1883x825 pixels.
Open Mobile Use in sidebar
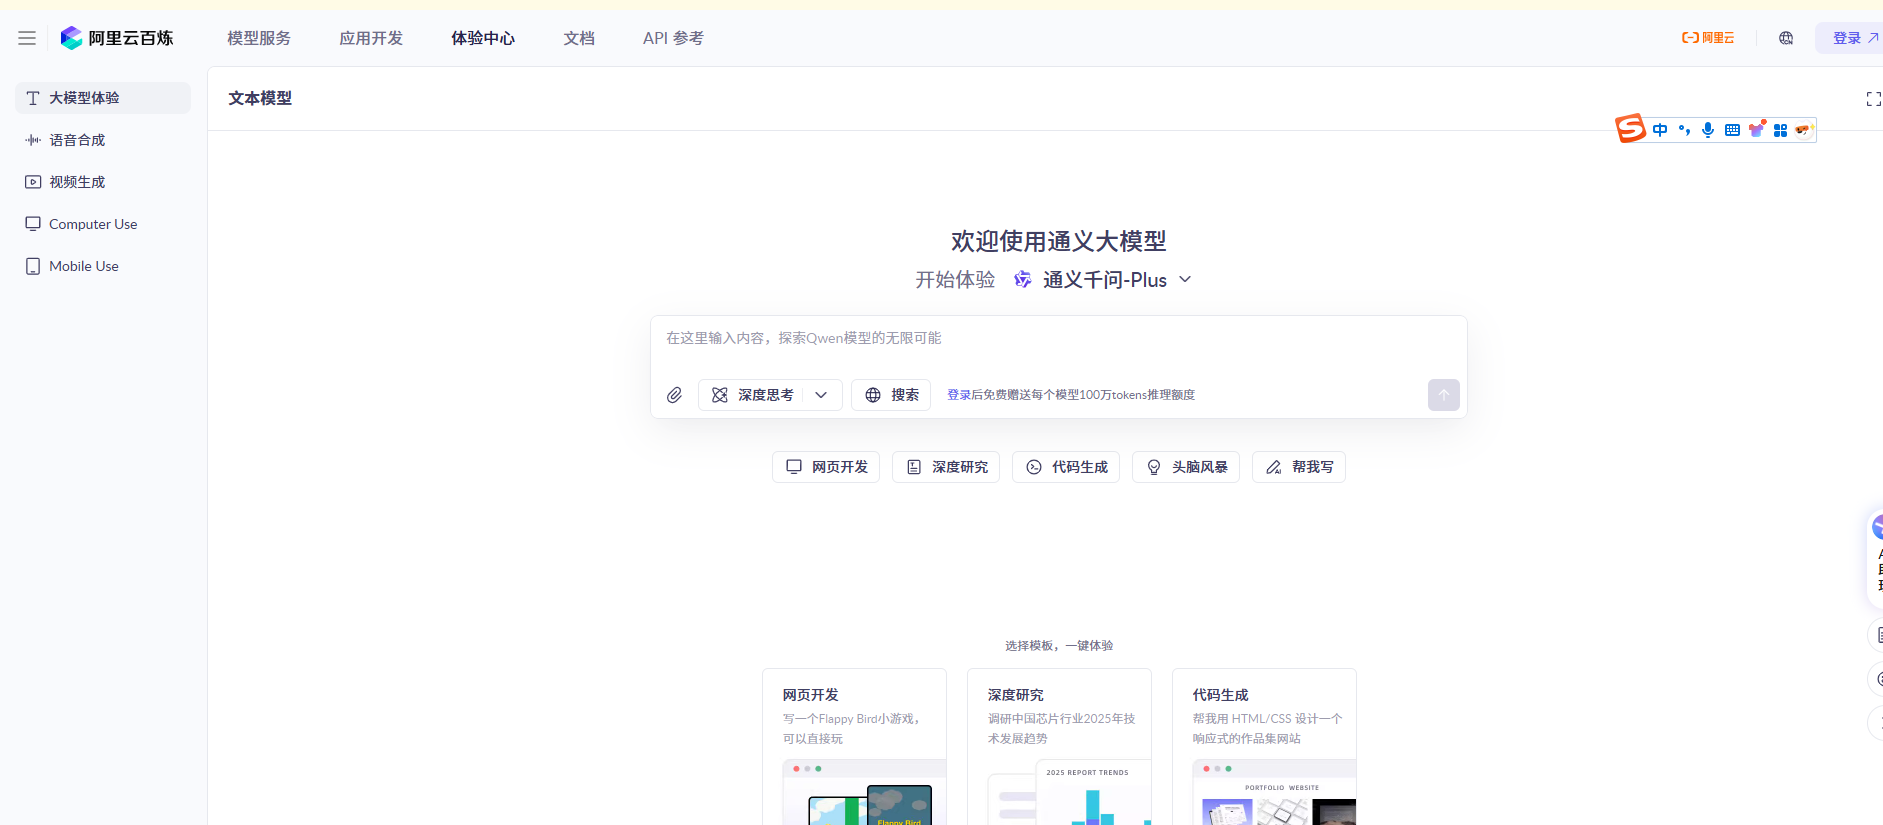(103, 266)
